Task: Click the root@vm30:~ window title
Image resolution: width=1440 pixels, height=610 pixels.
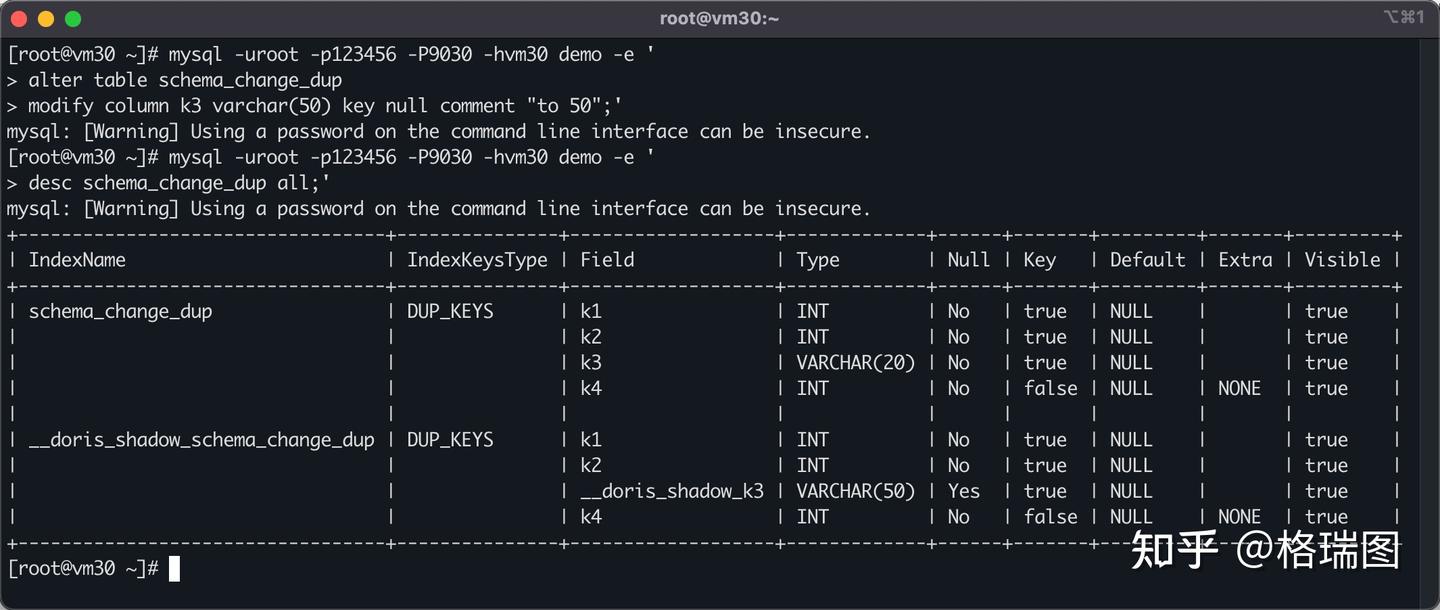Action: 719,18
